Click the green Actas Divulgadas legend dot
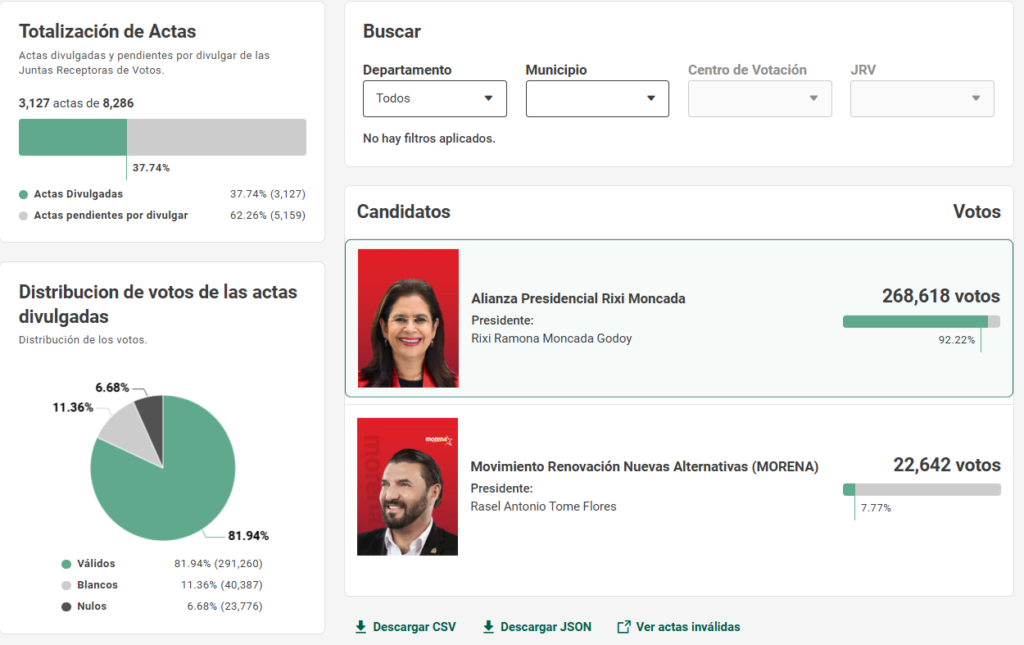Image resolution: width=1024 pixels, height=645 pixels. click(x=24, y=195)
